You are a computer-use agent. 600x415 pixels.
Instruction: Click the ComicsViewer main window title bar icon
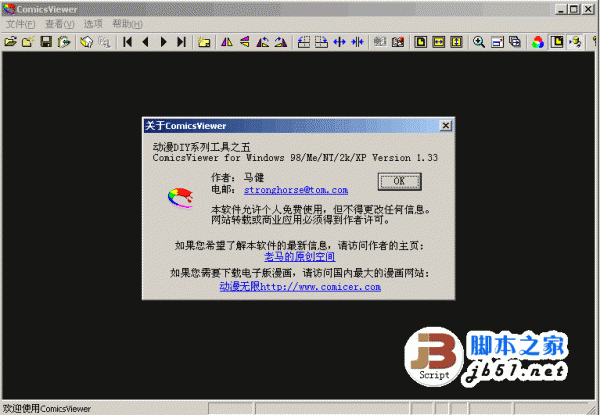click(x=9, y=9)
